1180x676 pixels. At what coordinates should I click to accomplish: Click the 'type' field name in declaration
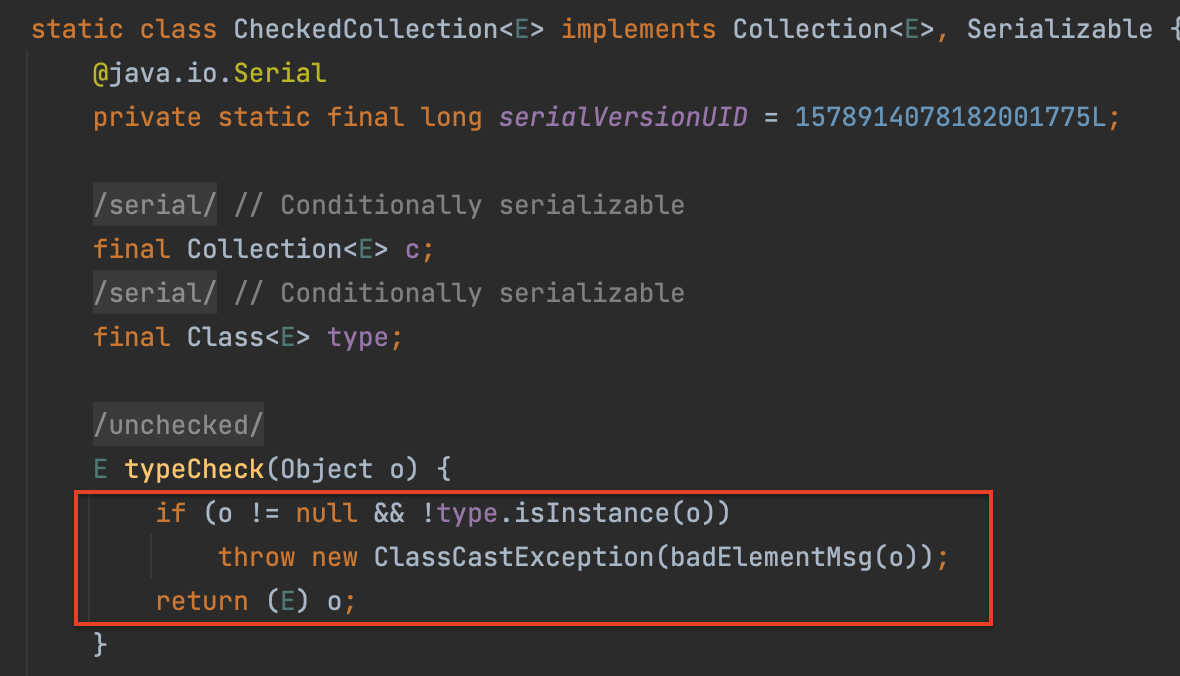358,337
